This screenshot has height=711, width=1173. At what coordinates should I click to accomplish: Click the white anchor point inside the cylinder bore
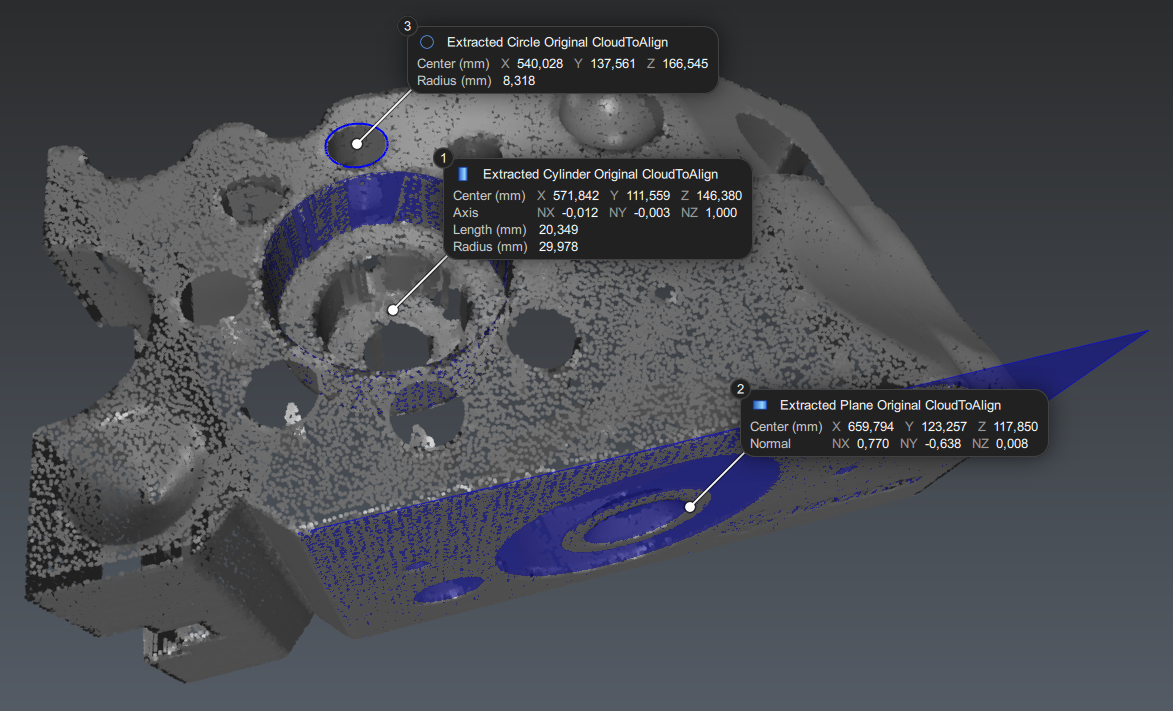click(x=393, y=310)
